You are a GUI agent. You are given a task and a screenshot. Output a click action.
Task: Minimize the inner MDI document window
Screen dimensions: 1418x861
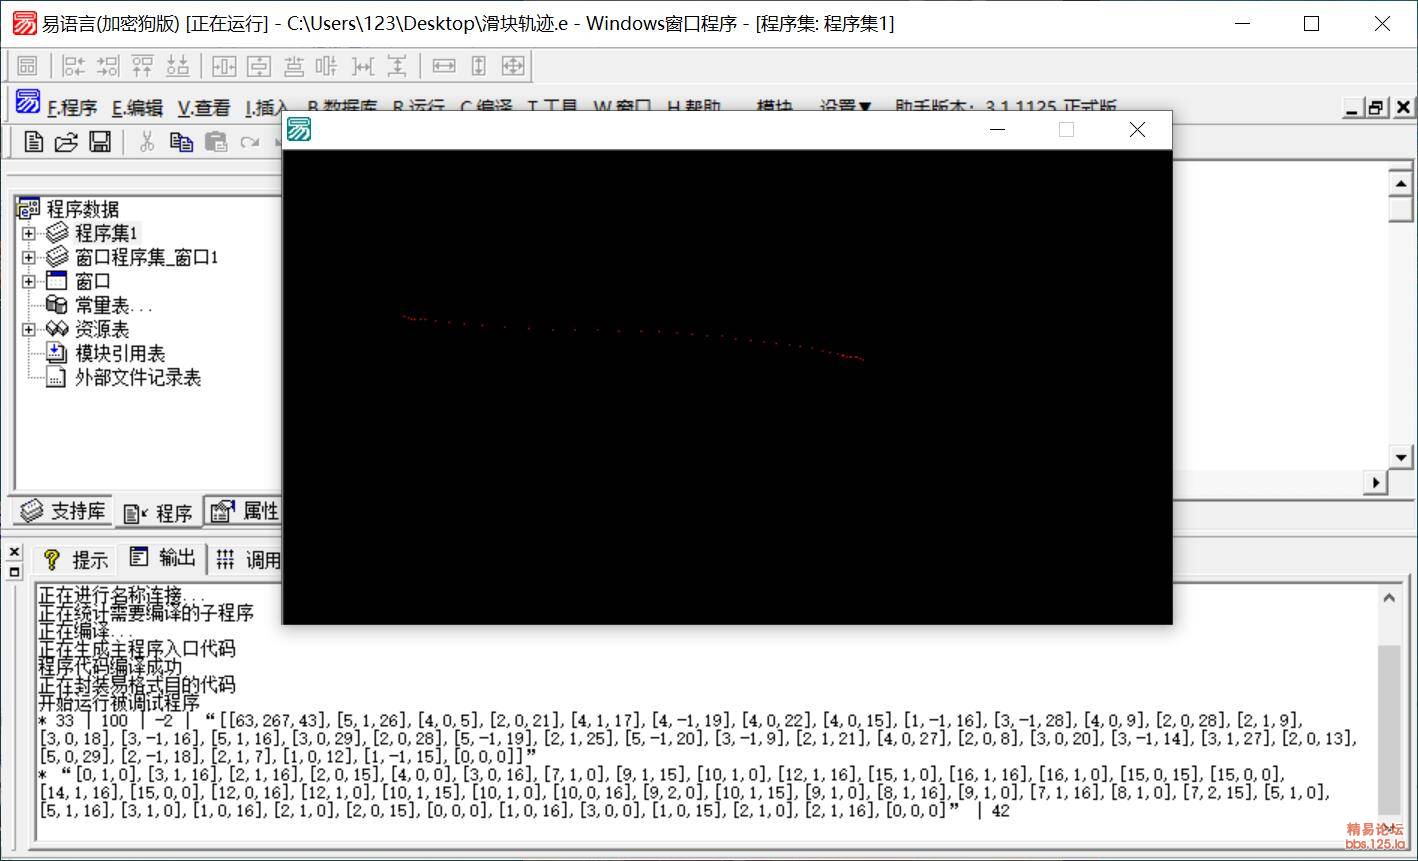pyautogui.click(x=1353, y=108)
